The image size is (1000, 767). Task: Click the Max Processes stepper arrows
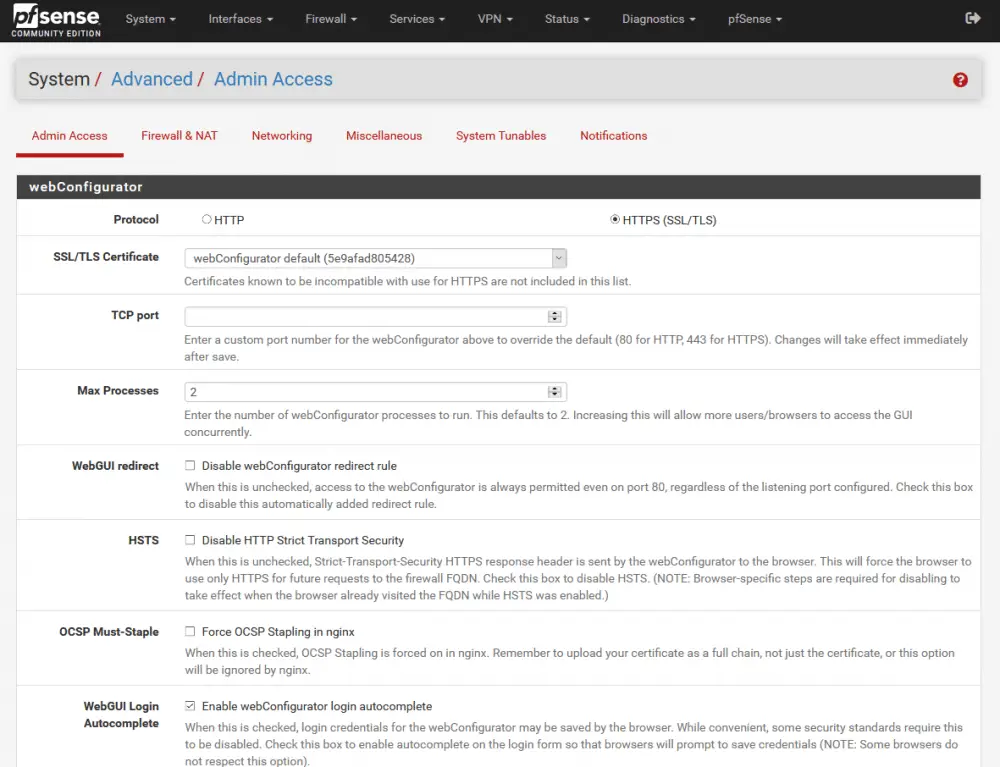(555, 391)
